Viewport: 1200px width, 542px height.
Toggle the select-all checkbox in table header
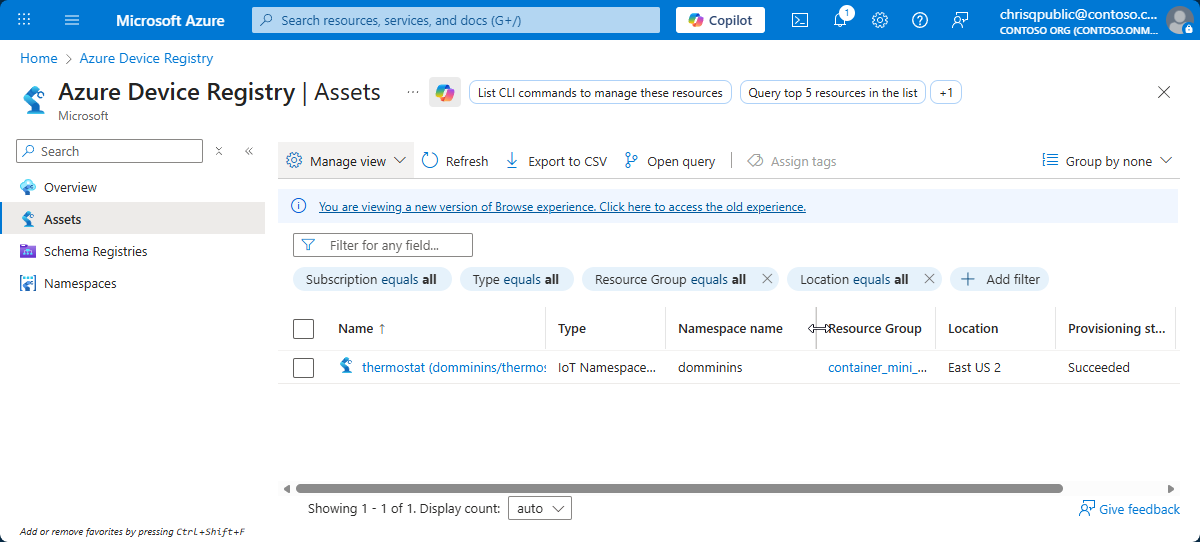pos(304,328)
